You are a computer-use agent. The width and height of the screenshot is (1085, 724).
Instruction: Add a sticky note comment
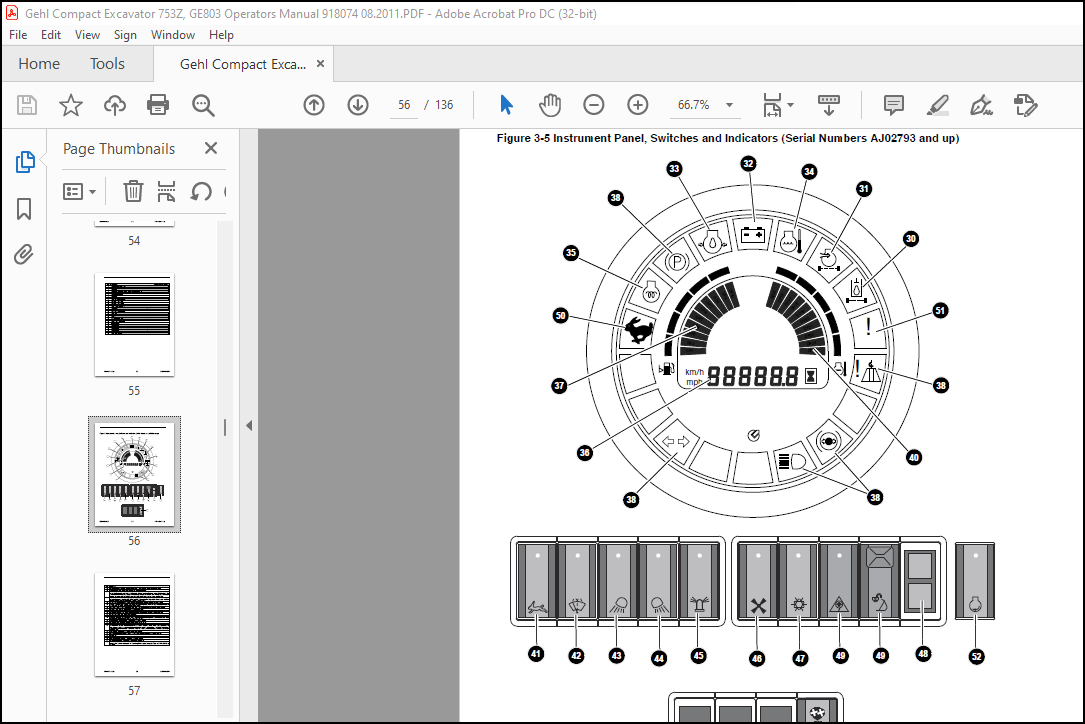pyautogui.click(x=893, y=105)
